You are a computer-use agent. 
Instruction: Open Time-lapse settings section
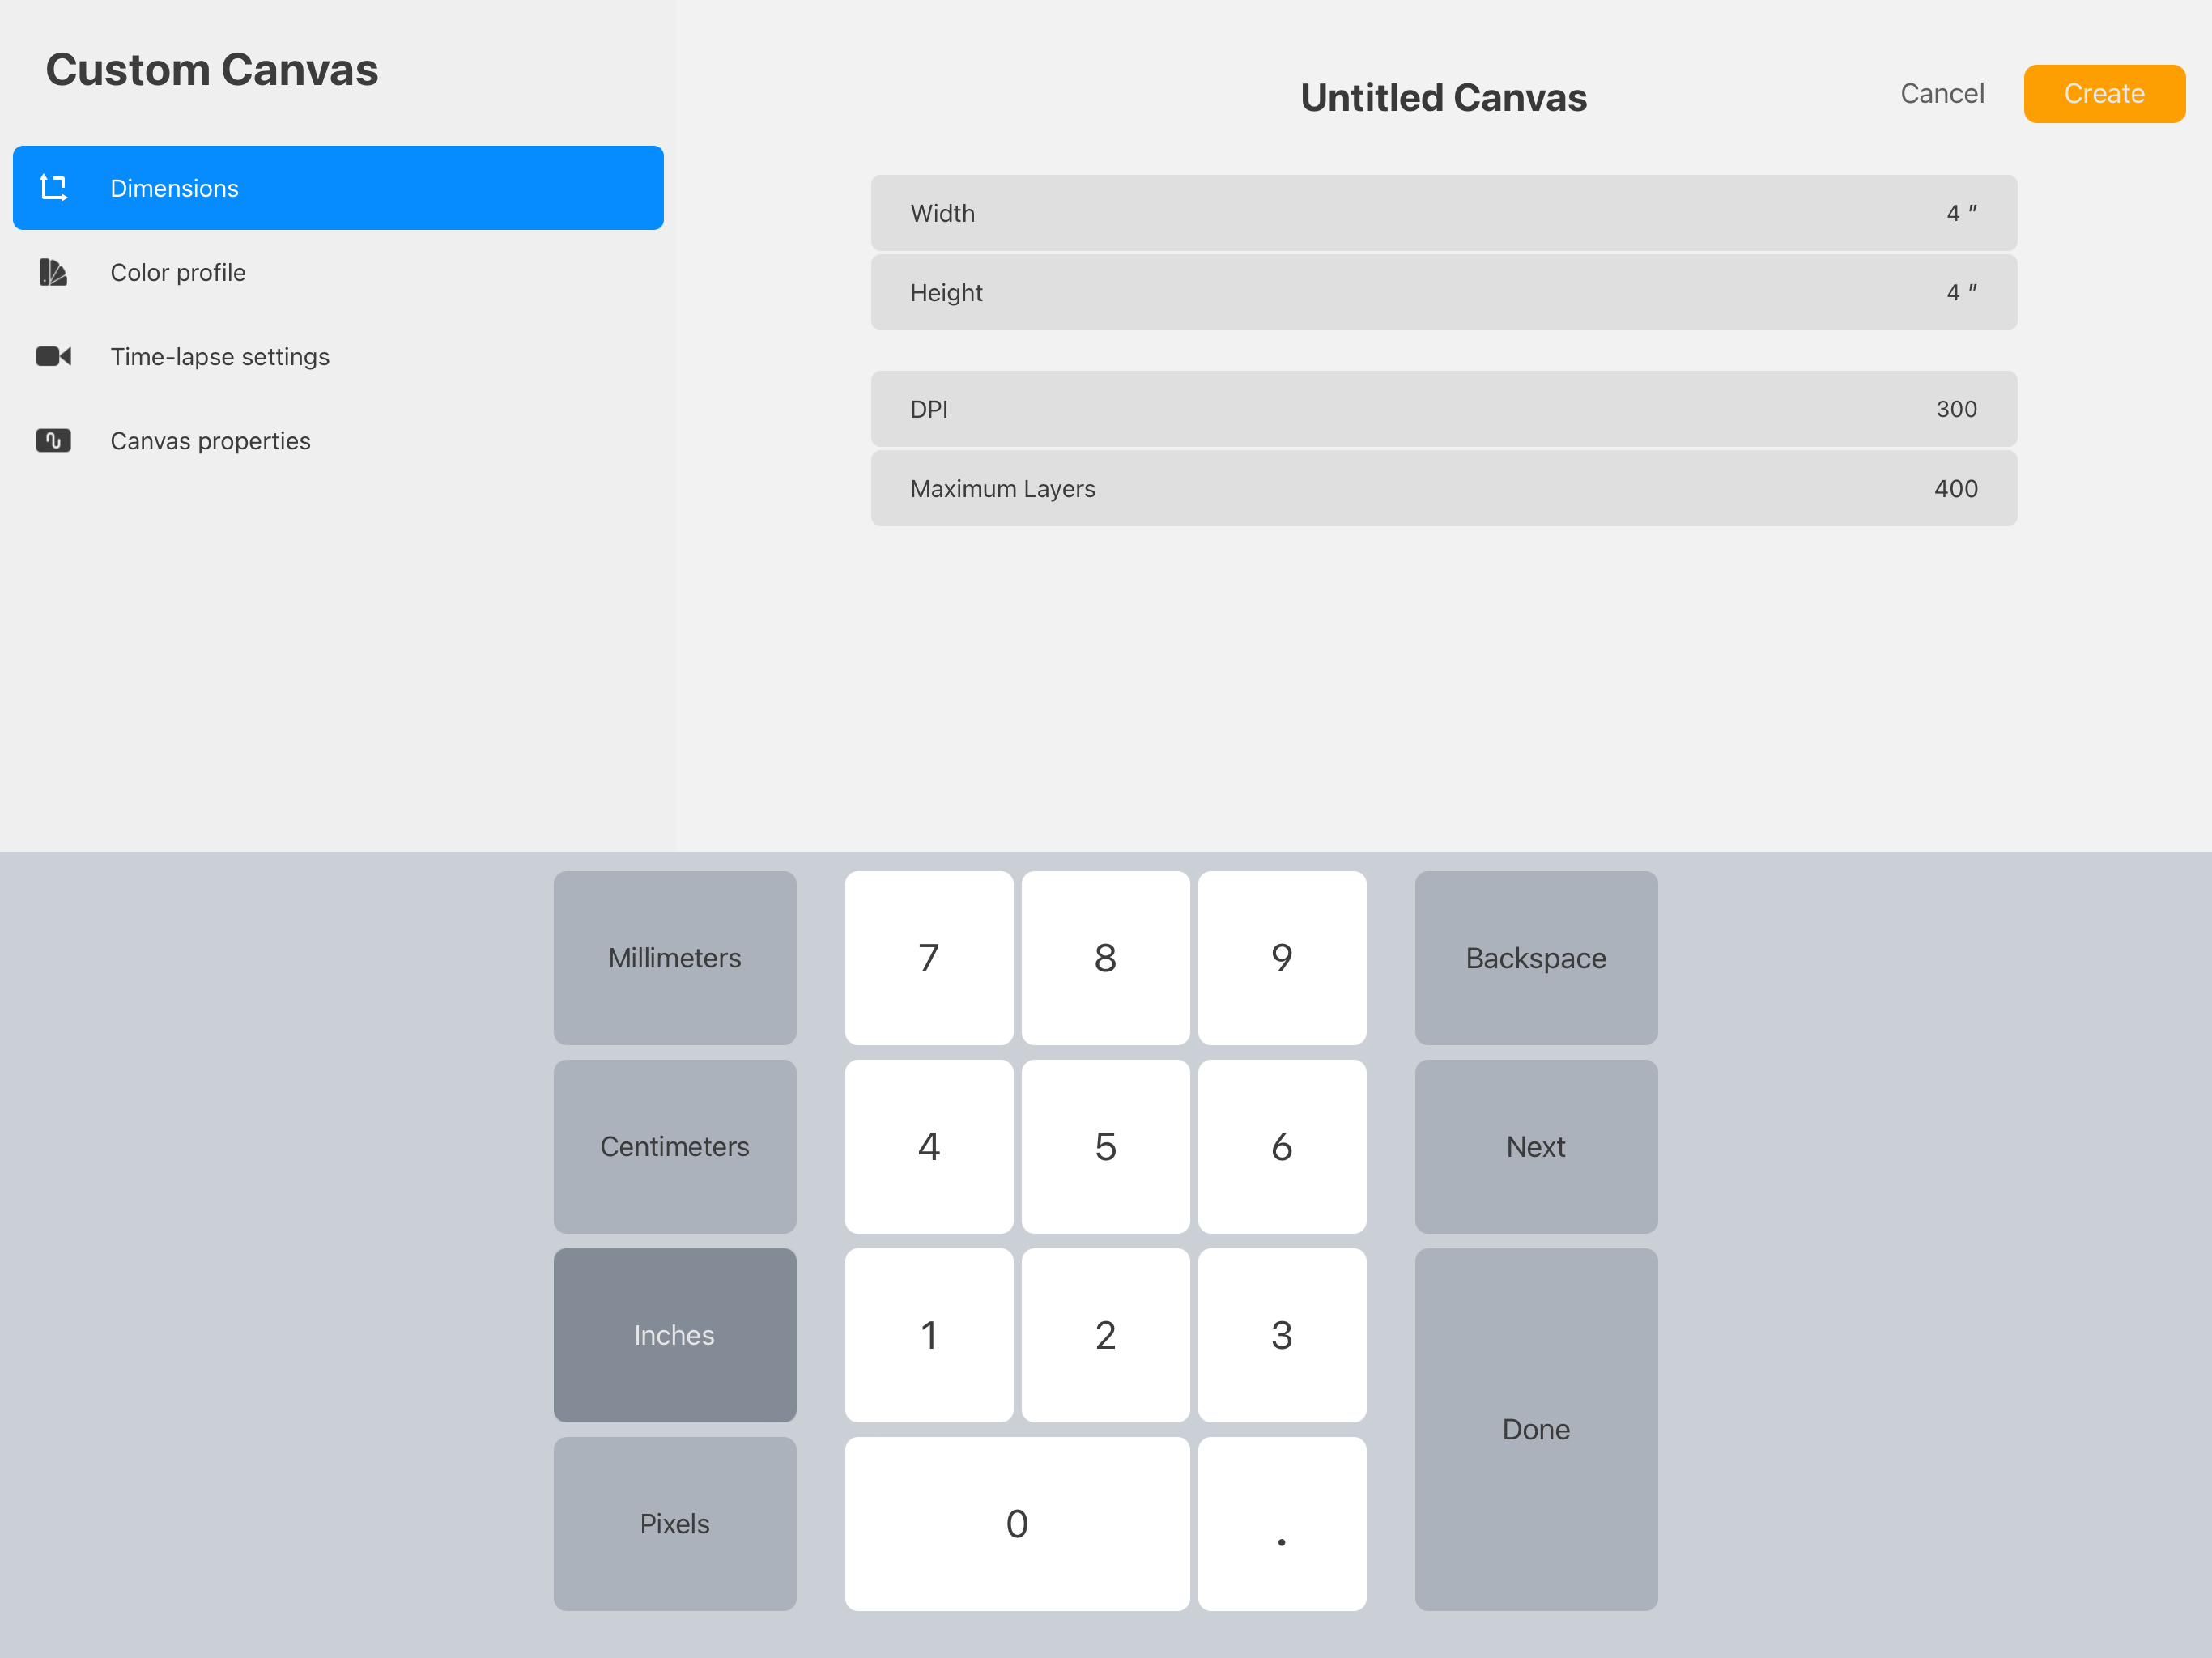tap(220, 356)
